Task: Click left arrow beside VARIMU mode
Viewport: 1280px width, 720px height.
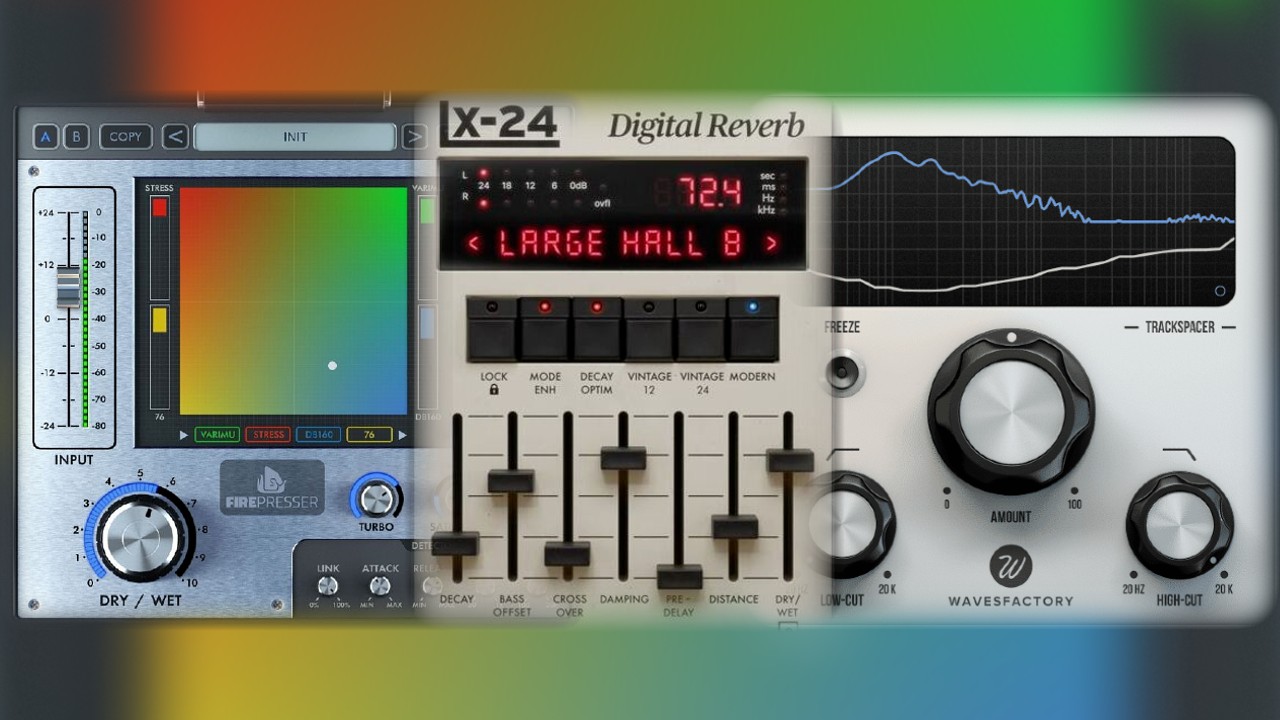Action: point(183,435)
